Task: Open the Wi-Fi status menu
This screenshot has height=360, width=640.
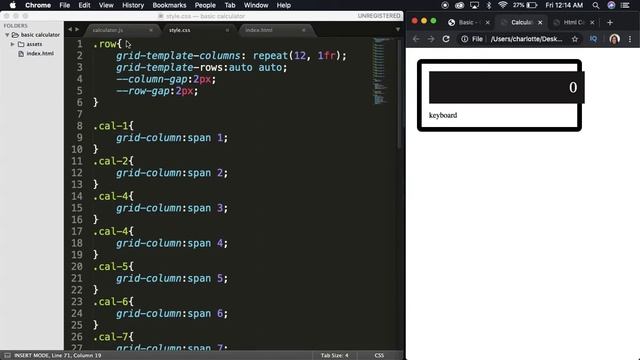Action: pyautogui.click(x=502, y=5)
